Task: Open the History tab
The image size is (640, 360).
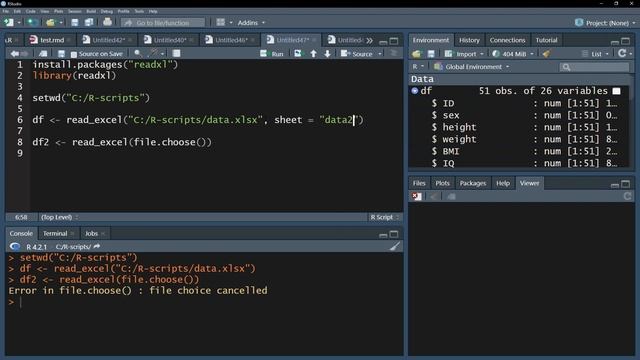Action: [469, 40]
